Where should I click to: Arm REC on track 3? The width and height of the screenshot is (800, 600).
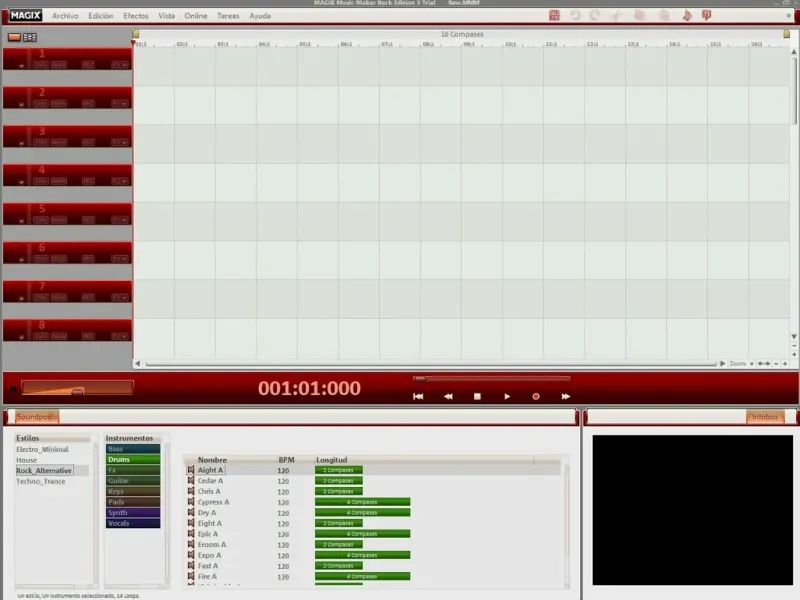coord(88,142)
